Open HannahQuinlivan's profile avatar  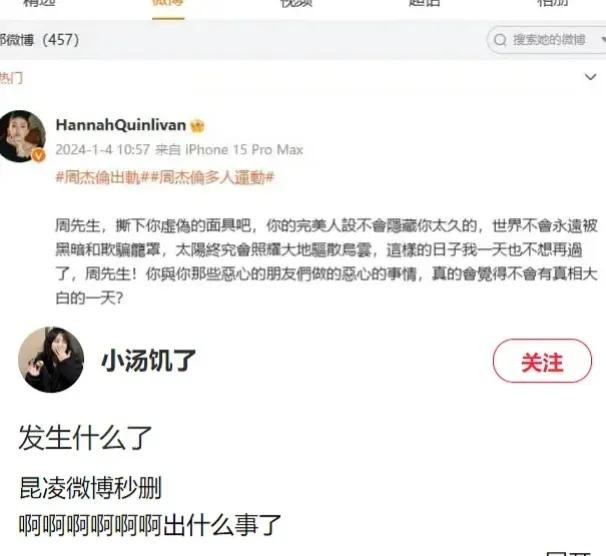click(22, 136)
